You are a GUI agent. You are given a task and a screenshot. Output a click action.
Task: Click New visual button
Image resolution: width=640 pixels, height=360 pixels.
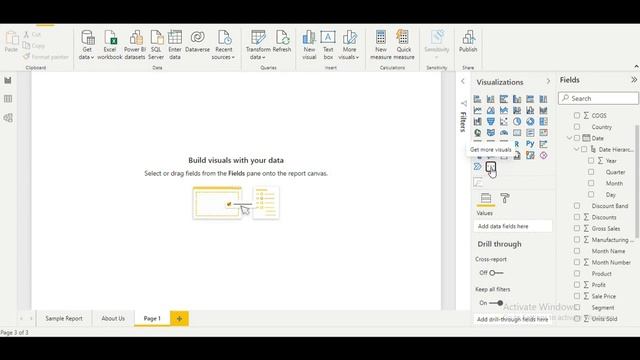click(309, 45)
